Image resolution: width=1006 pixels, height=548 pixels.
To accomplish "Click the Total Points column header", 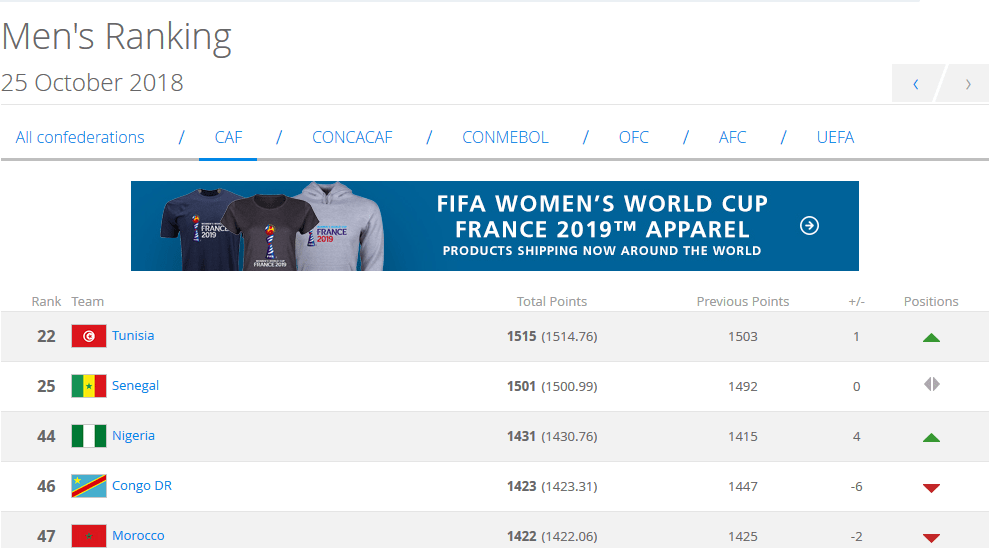I will pos(551,301).
